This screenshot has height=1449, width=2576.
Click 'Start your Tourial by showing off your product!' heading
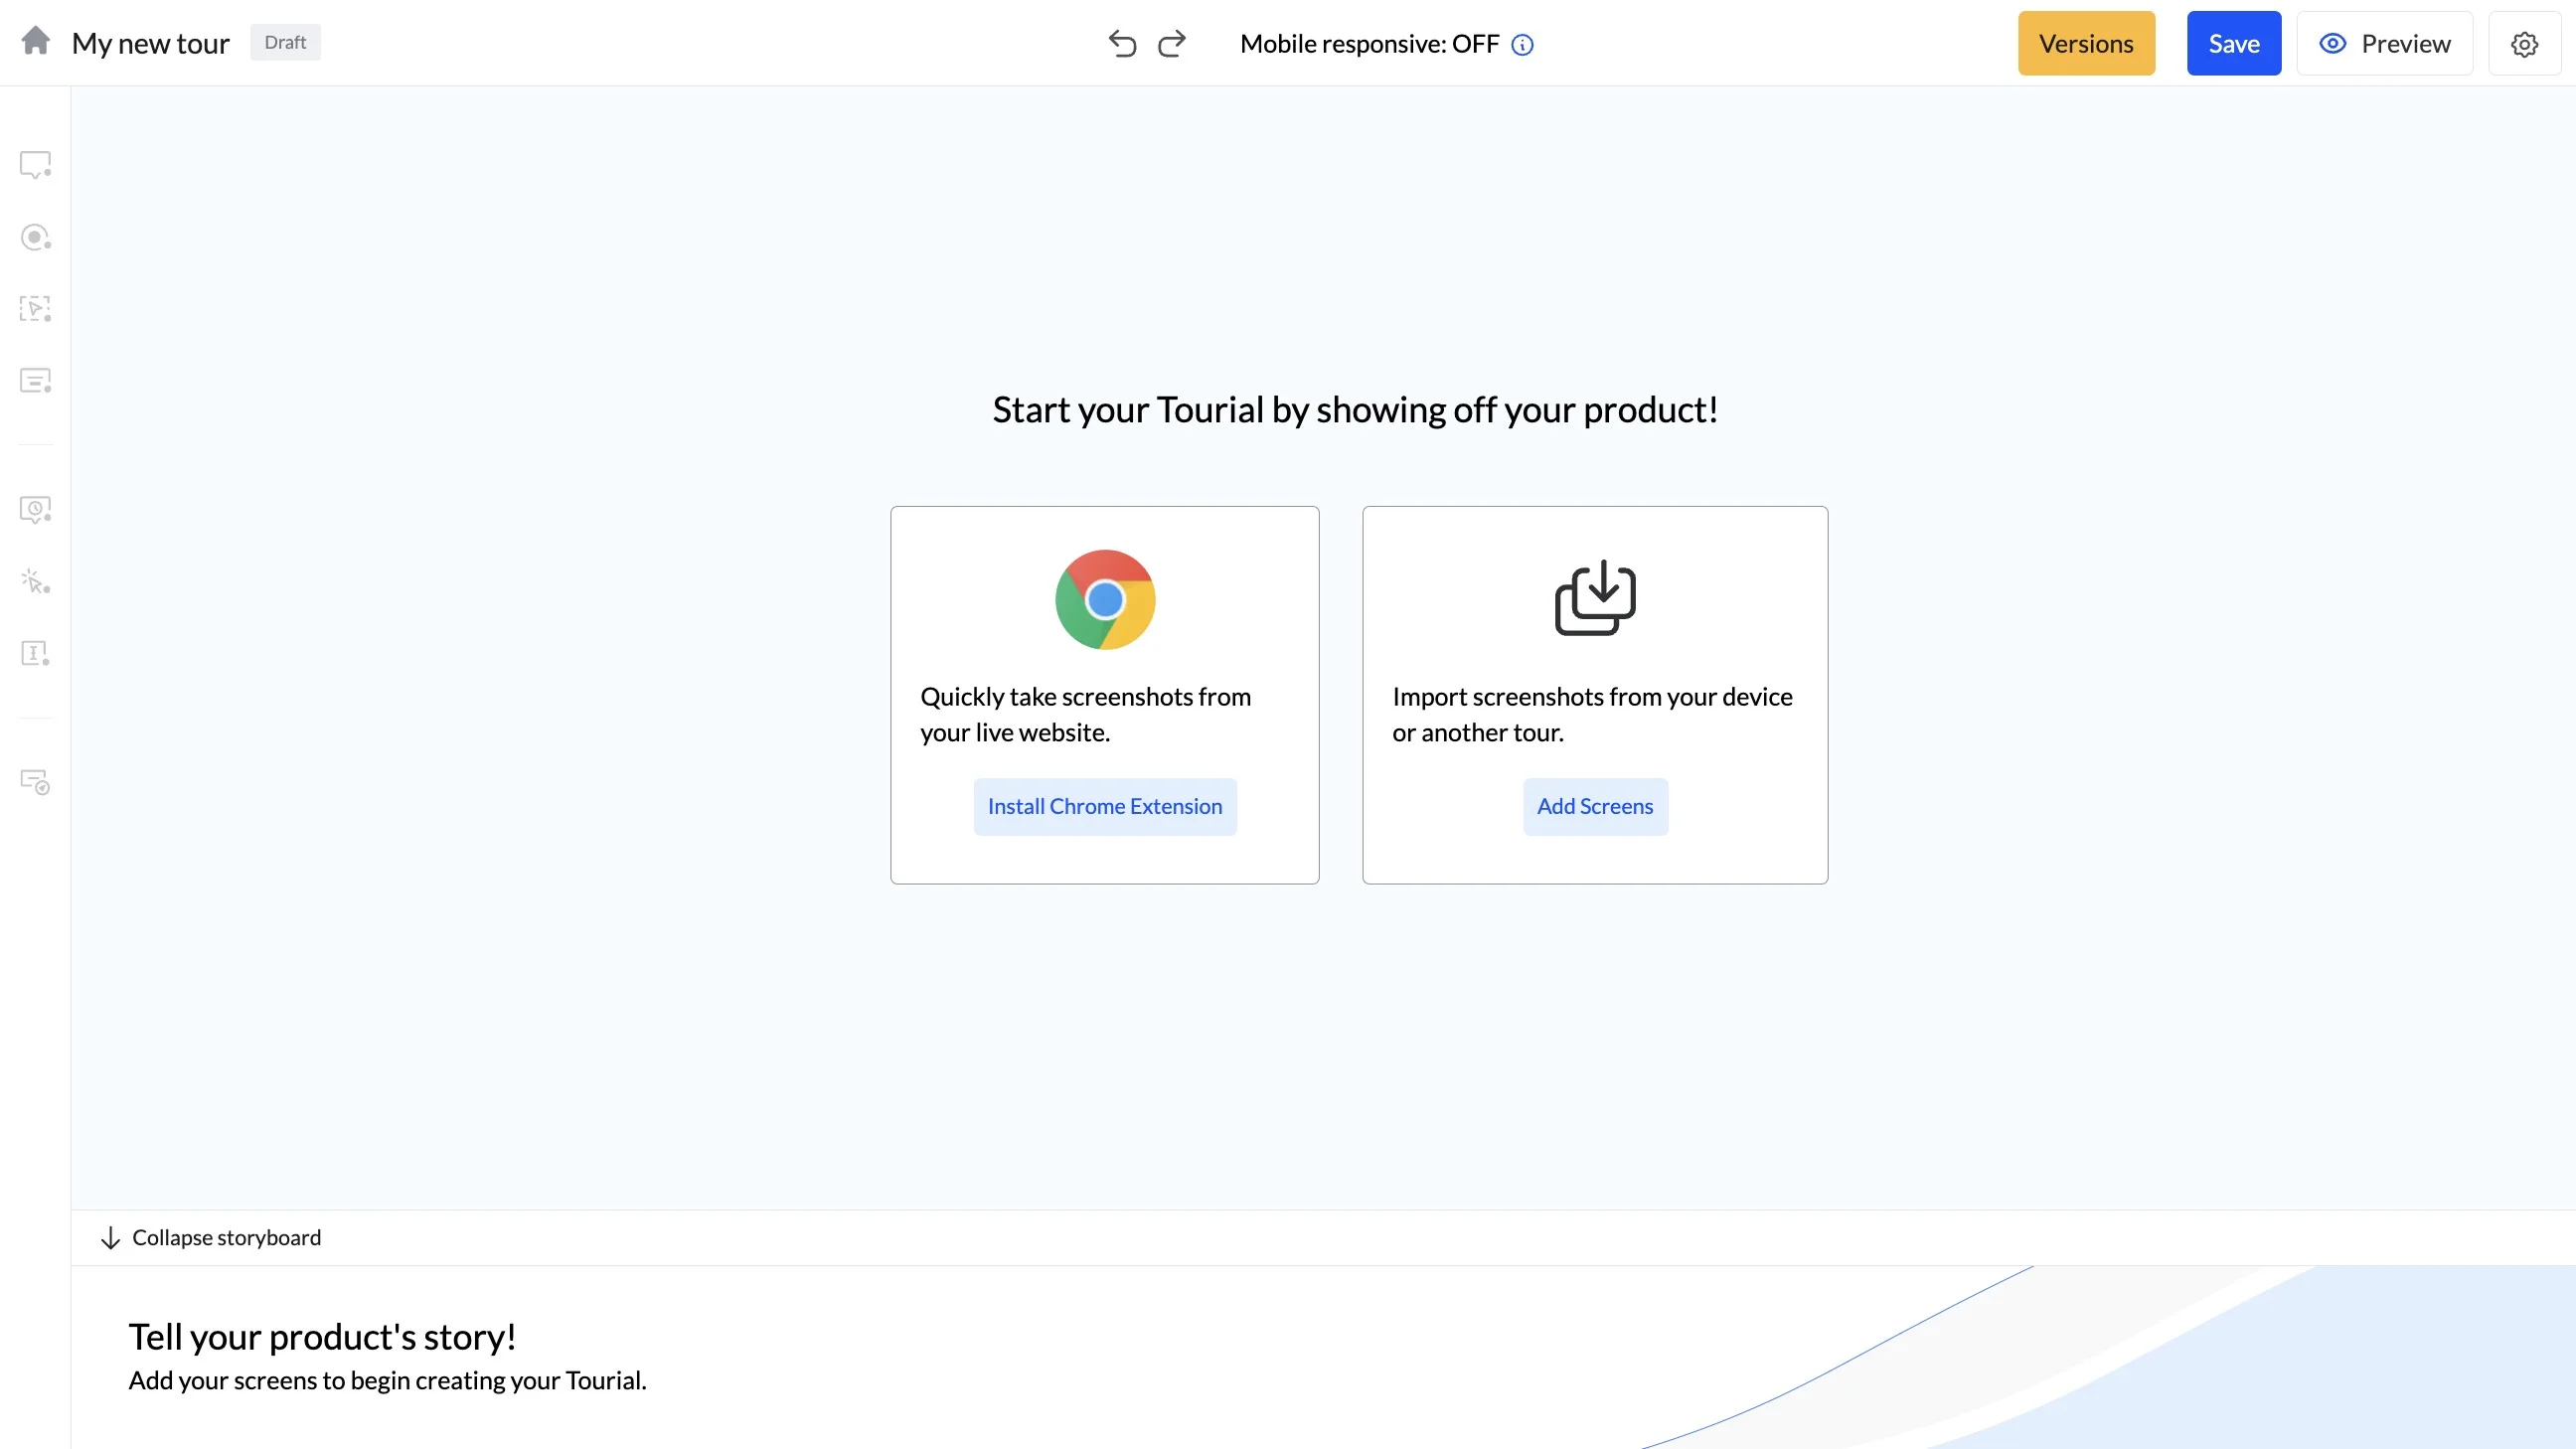coord(1355,410)
